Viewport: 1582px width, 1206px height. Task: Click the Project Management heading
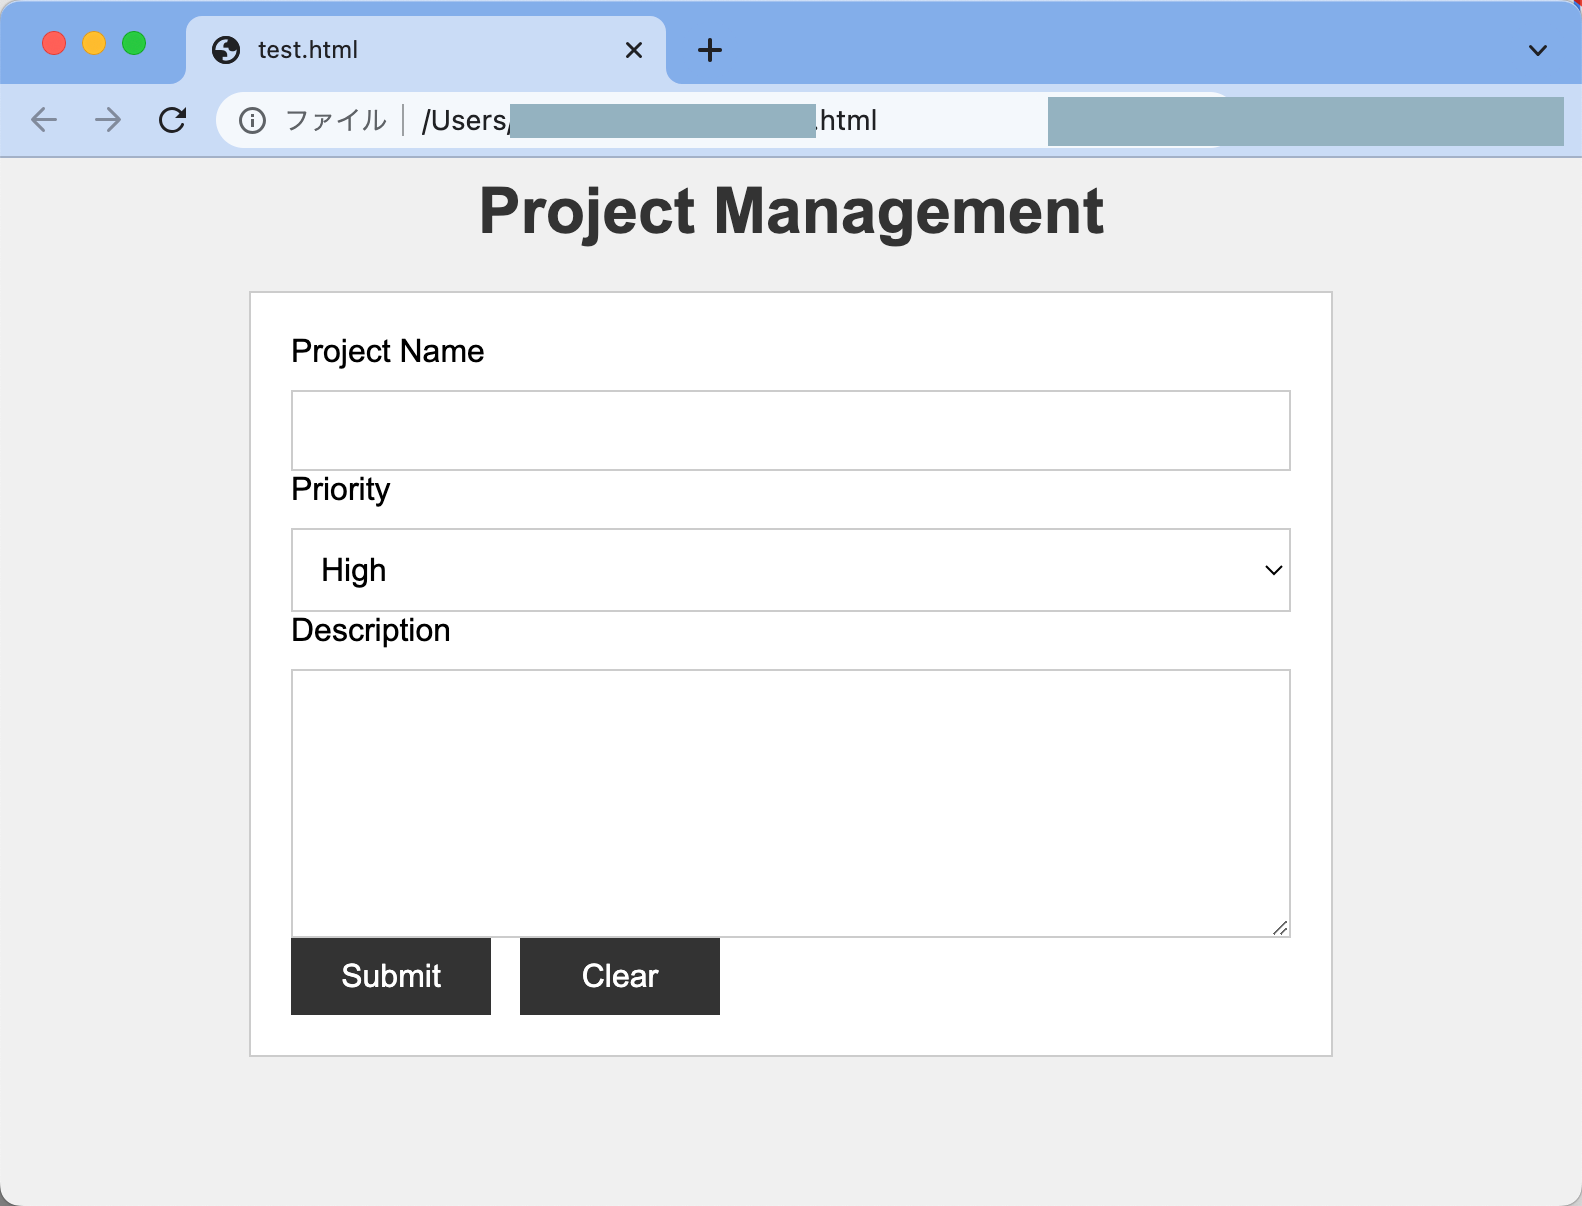click(791, 212)
